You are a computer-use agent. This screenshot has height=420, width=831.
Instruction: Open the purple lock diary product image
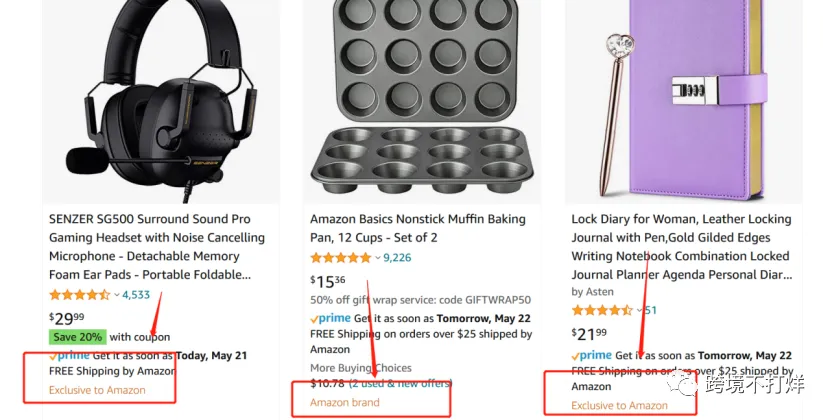click(684, 100)
